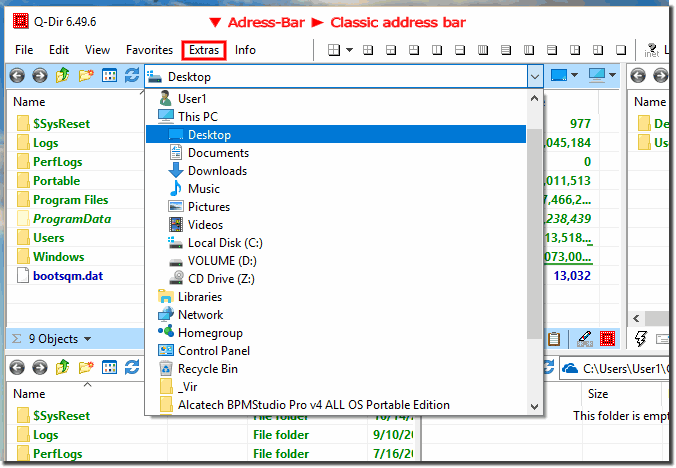The width and height of the screenshot is (676, 468).
Task: Choose Documents from the dropdown list
Action: pos(336,153)
